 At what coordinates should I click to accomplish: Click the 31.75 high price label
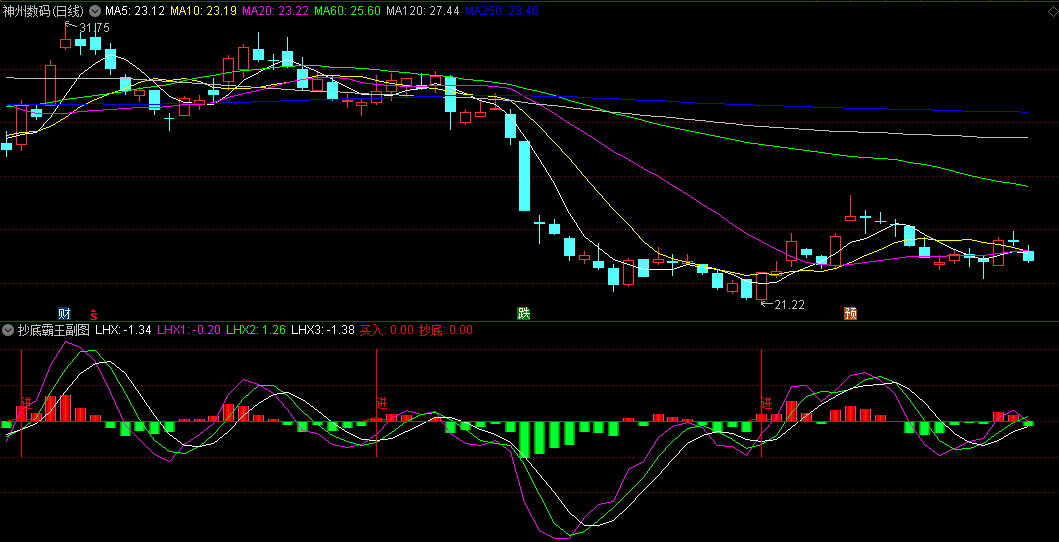pos(95,28)
